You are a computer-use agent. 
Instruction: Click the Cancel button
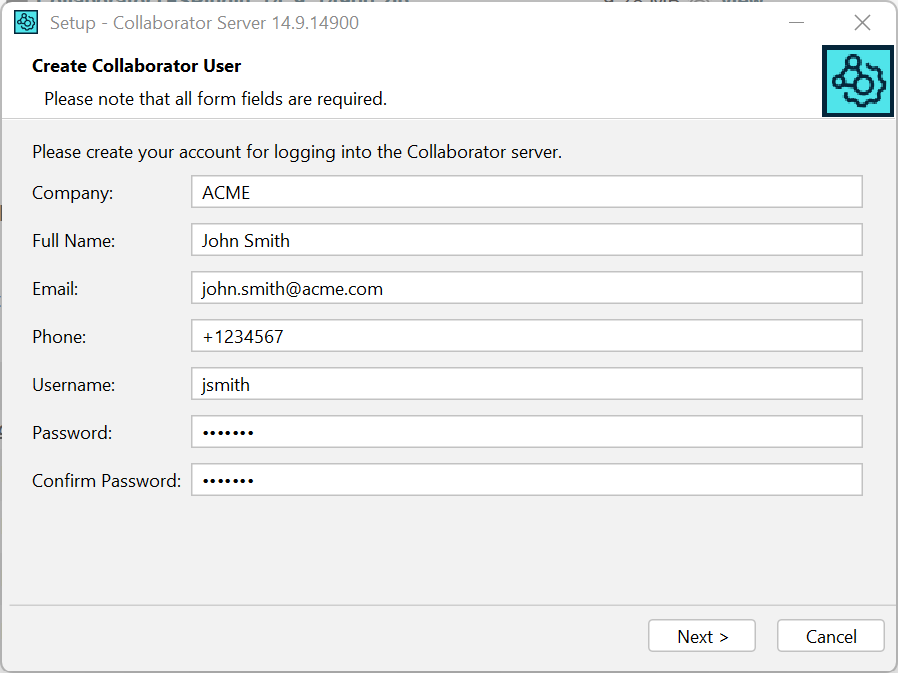(x=830, y=635)
